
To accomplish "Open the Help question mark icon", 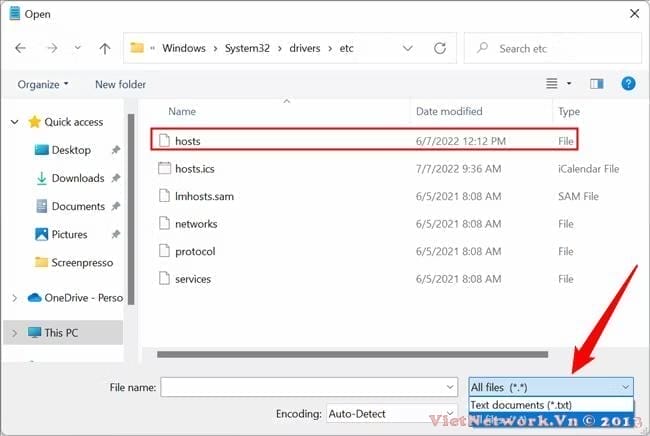I will [628, 84].
